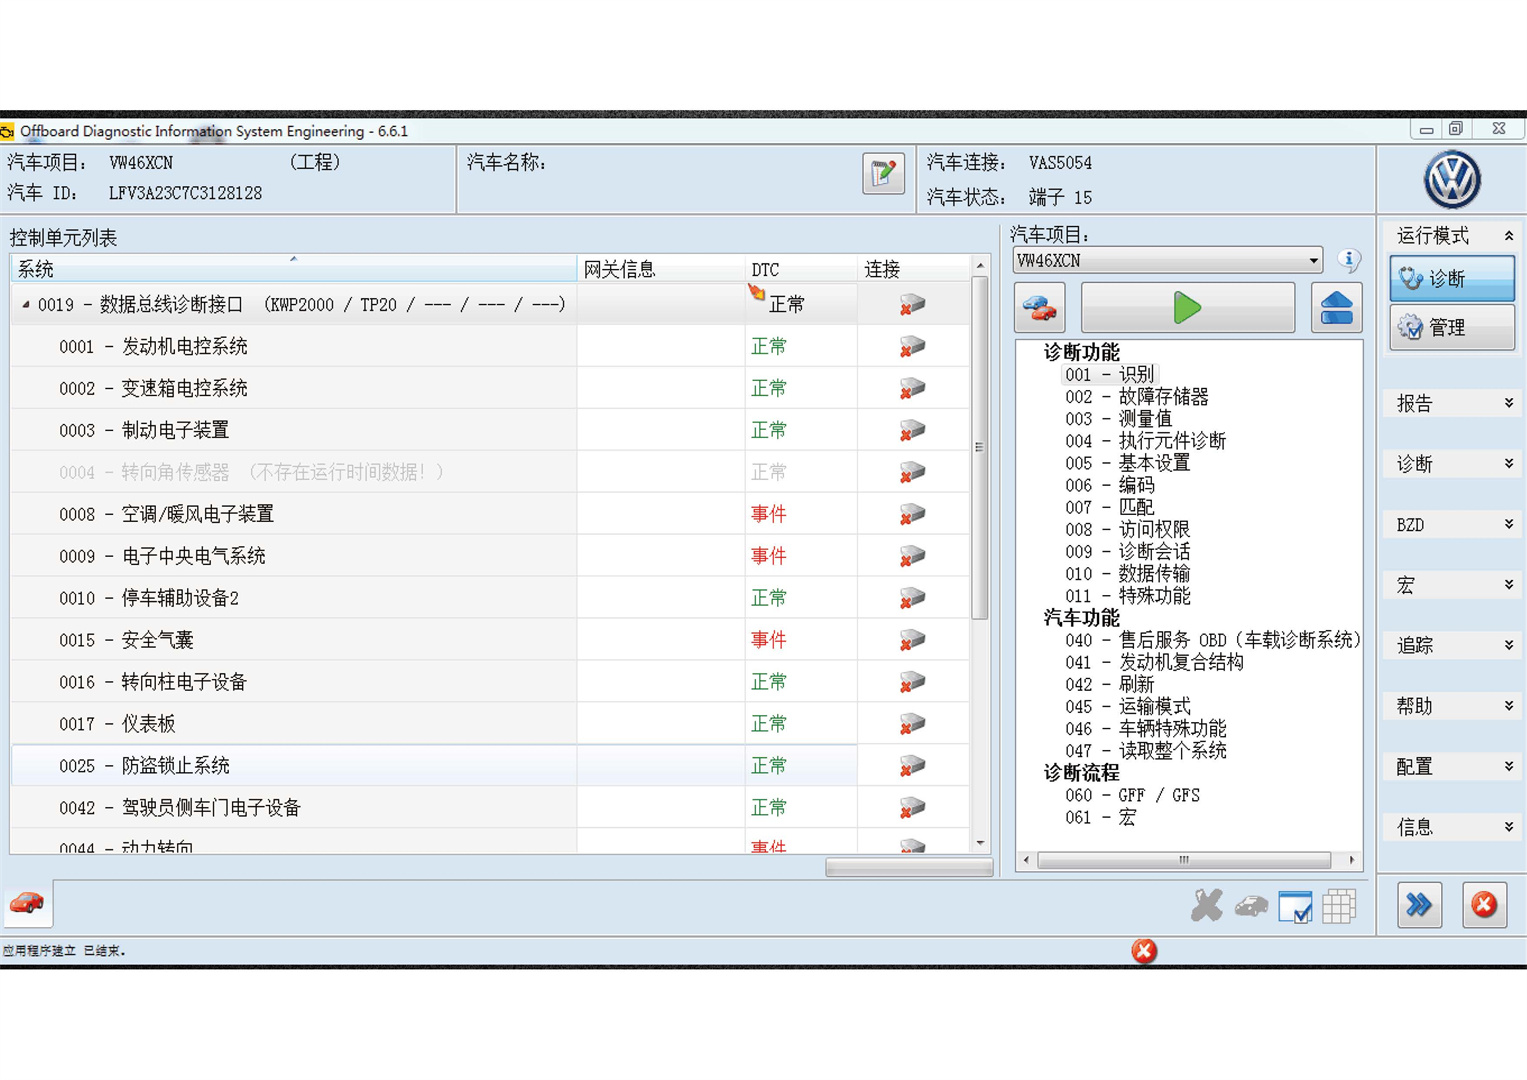Viewport: 1527px width, 1080px height.
Task: Click the red X exit button at bottom right
Action: point(1484,905)
